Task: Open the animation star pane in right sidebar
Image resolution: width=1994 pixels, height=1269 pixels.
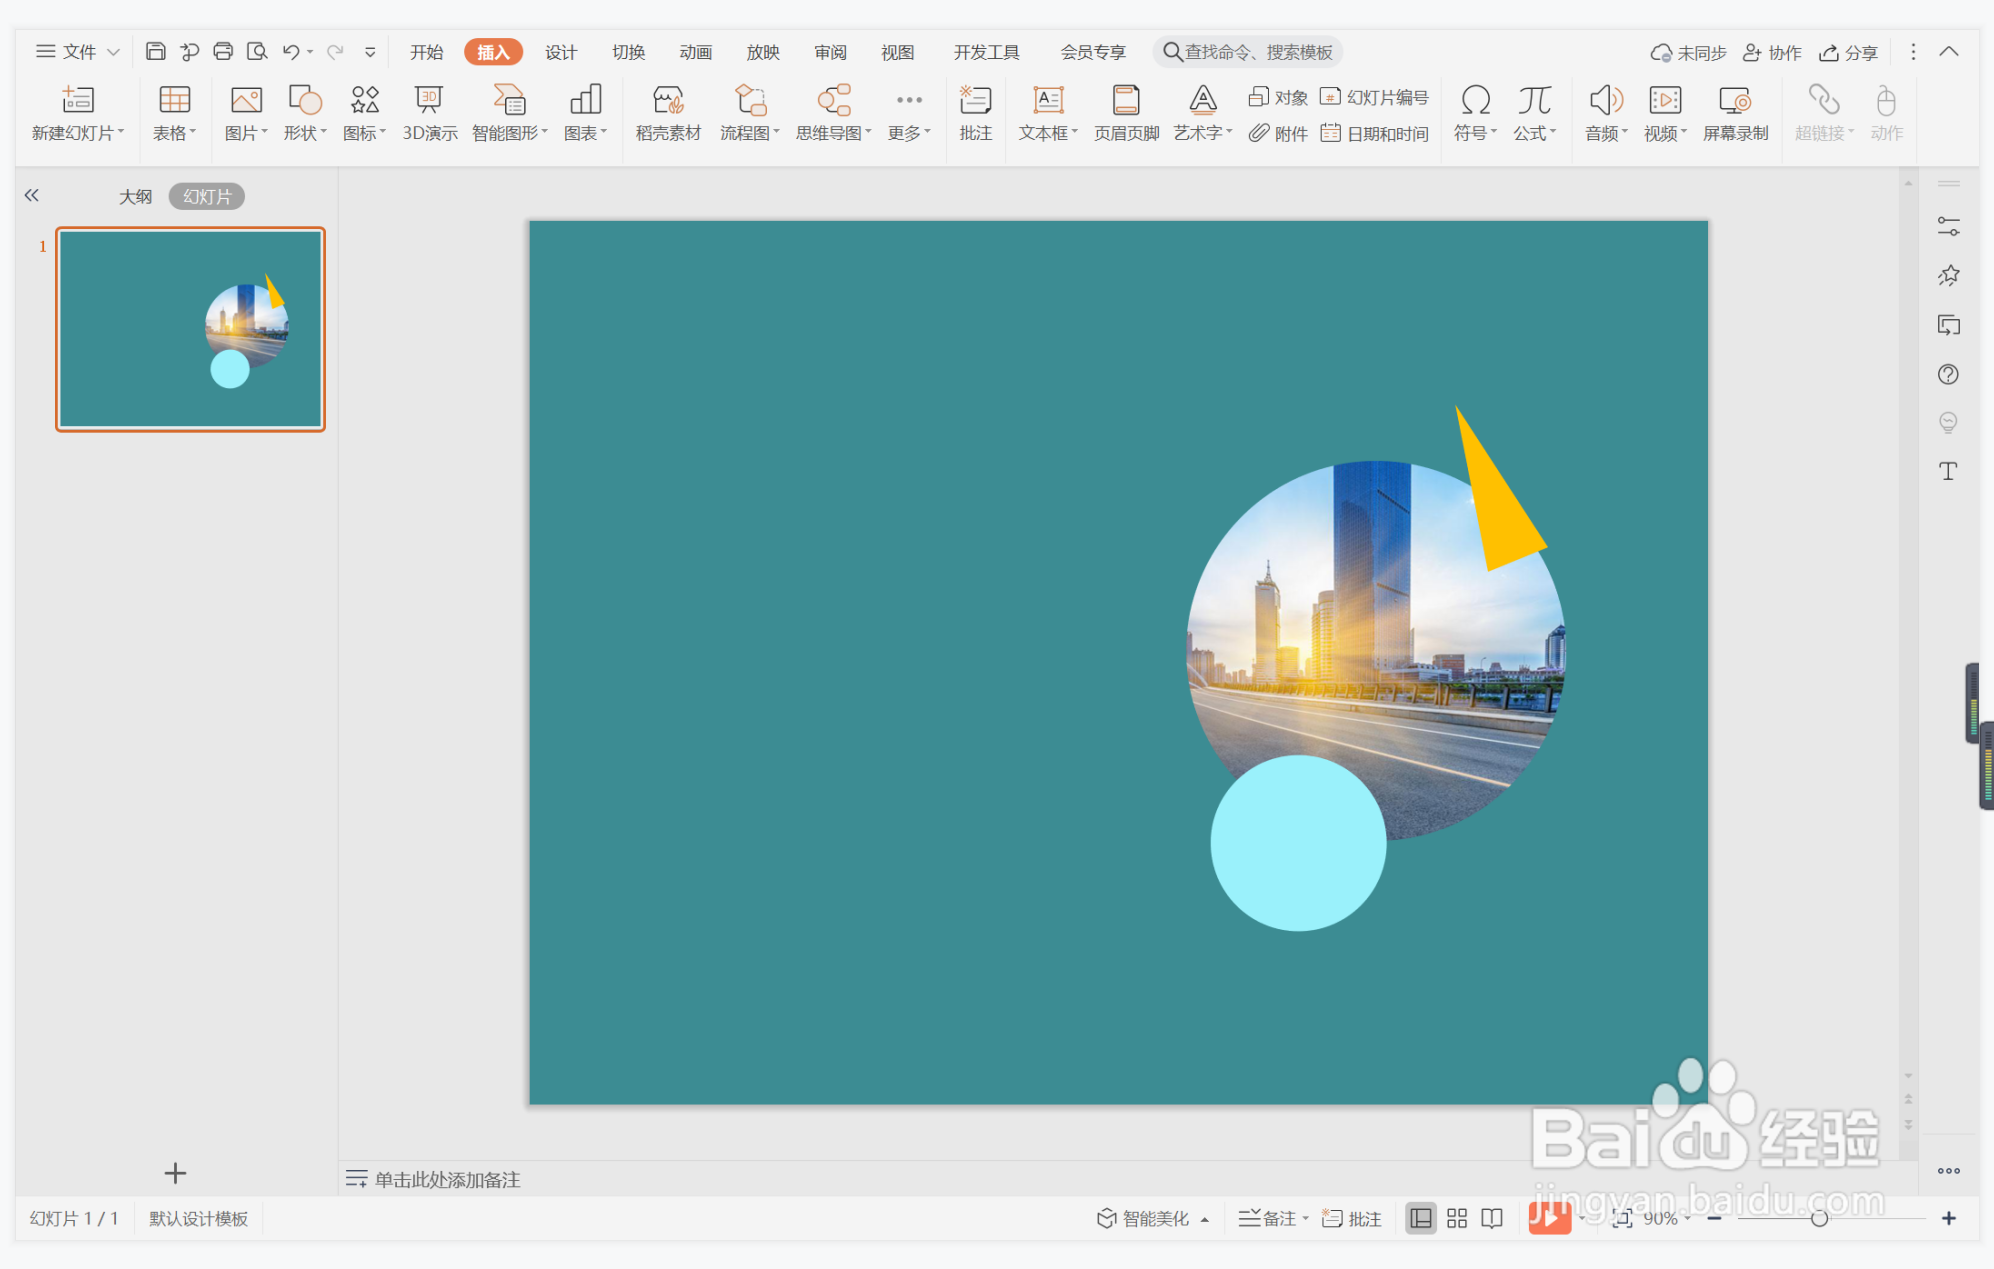Action: click(x=1948, y=276)
